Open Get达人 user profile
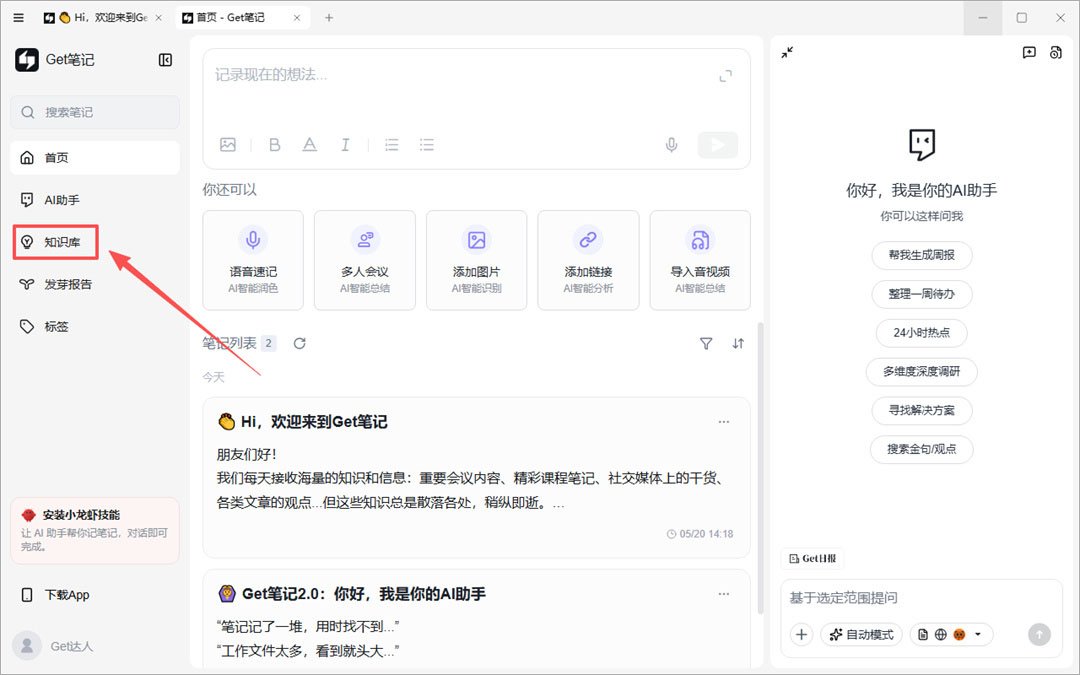 [x=53, y=646]
